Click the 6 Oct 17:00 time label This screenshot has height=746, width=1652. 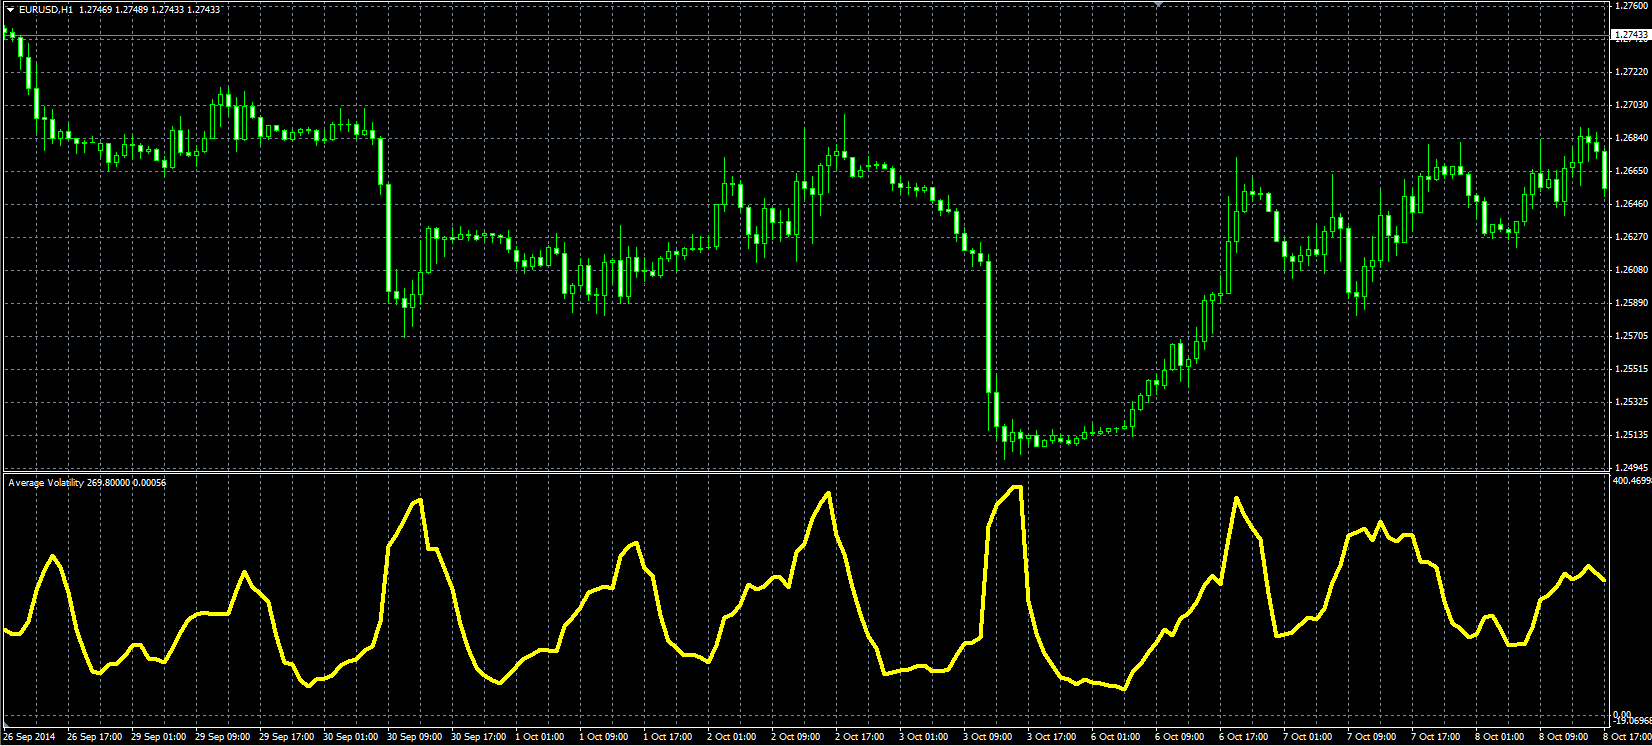coord(1246,737)
